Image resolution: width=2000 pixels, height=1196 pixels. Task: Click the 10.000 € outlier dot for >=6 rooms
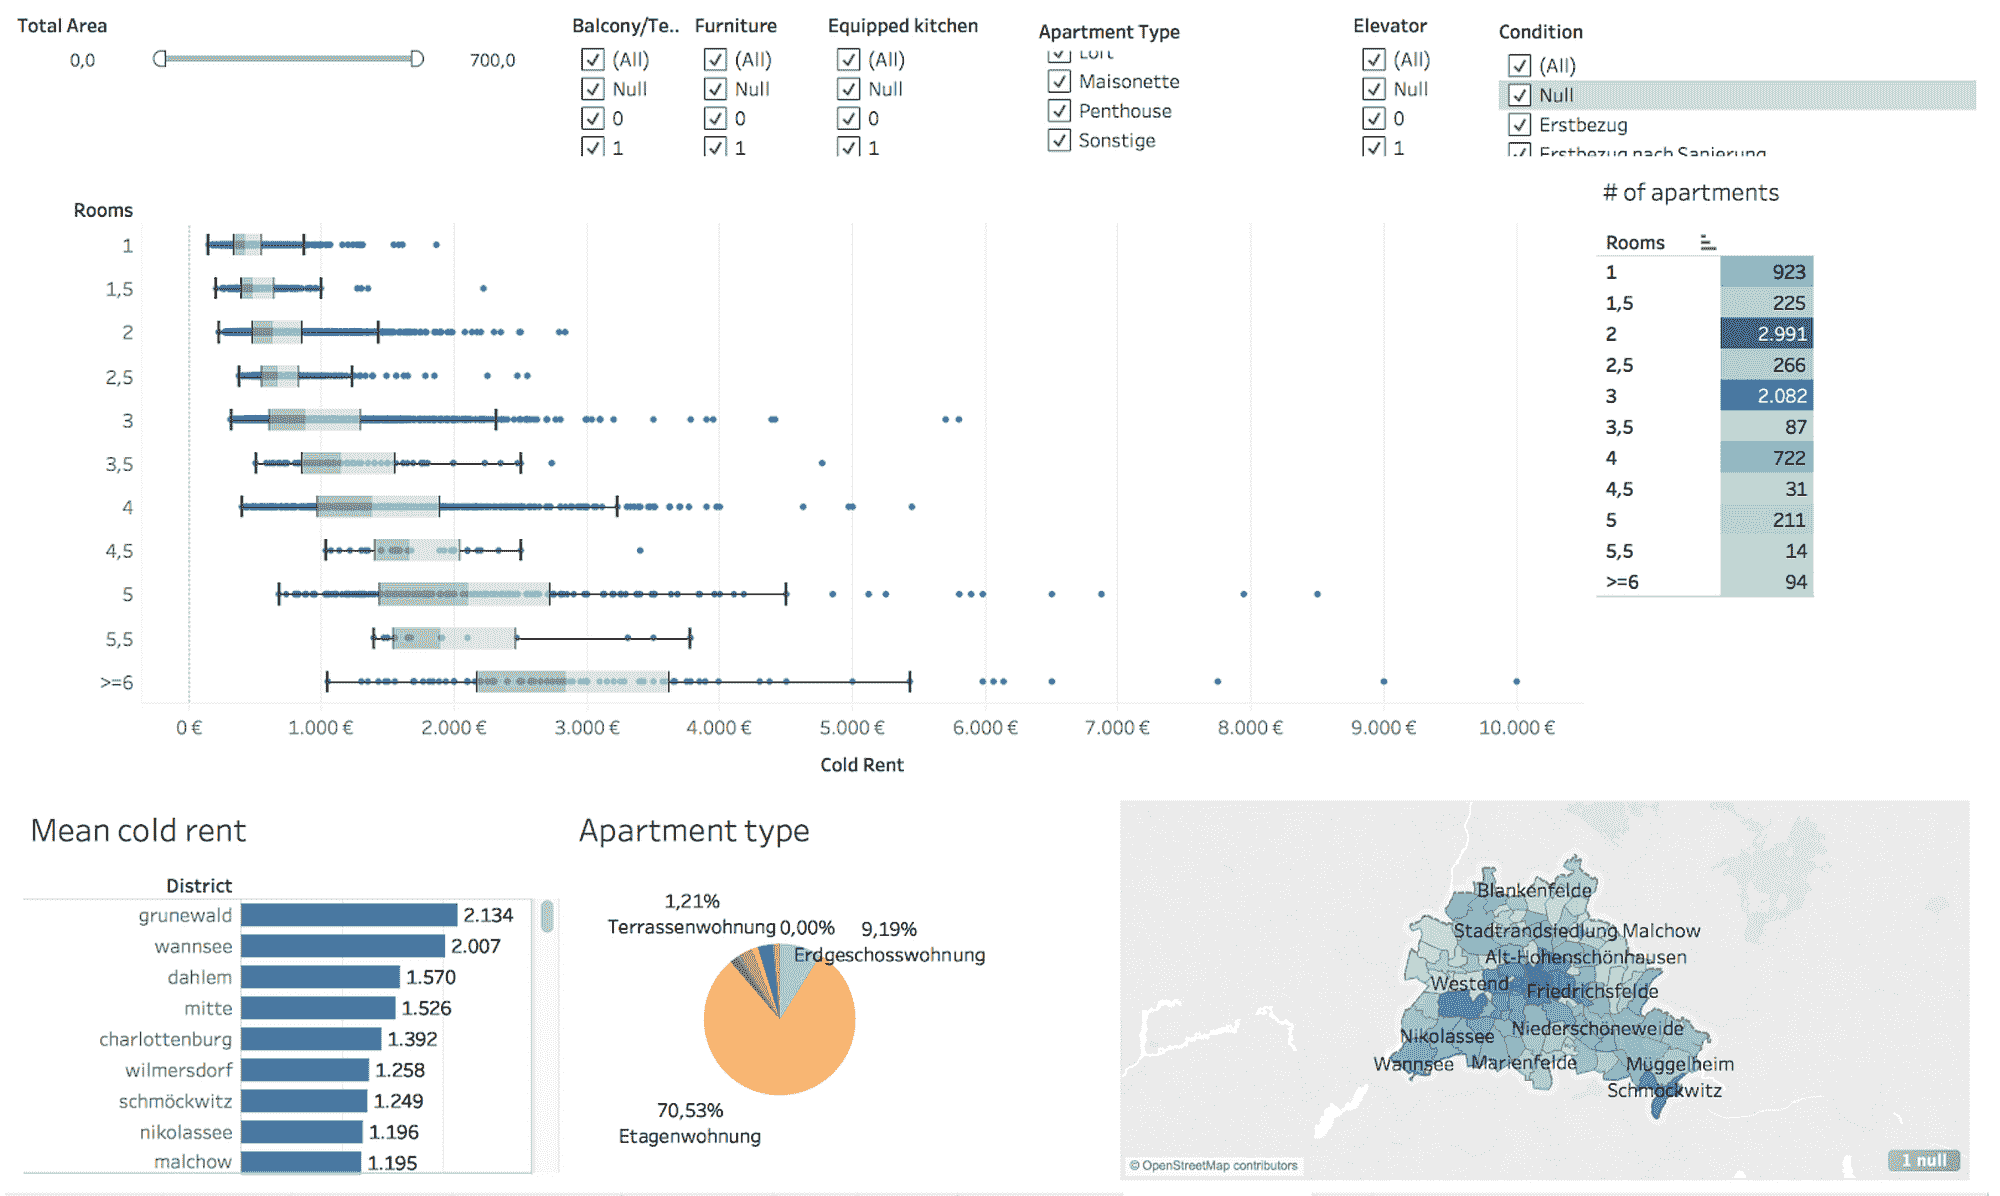click(x=1516, y=682)
